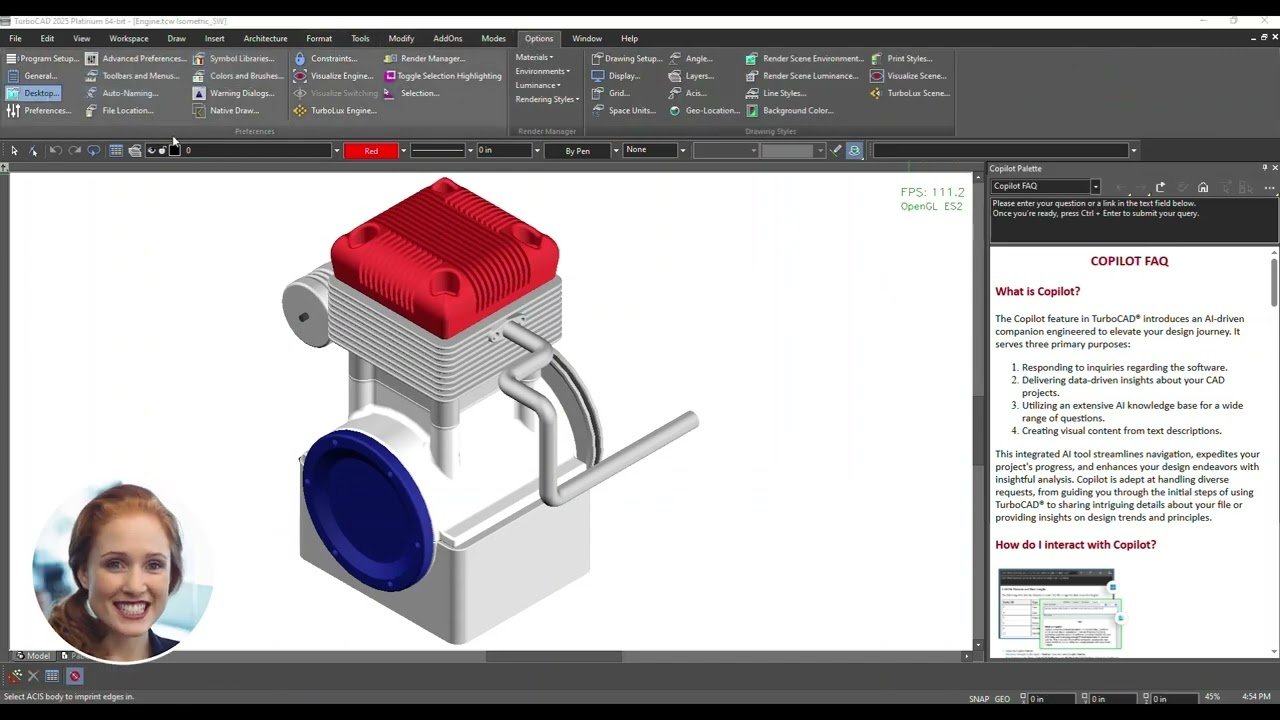The image size is (1280, 720).
Task: Expand the Materials dropdown
Action: pos(535,58)
